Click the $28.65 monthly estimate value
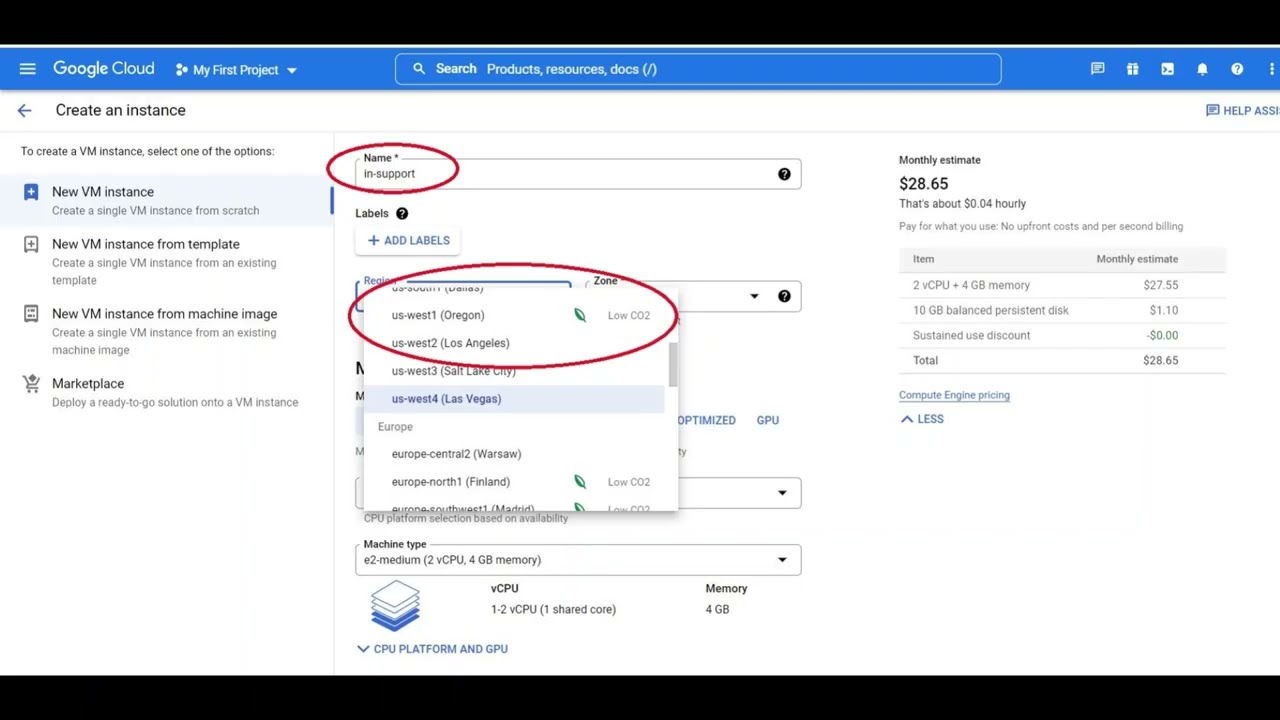The width and height of the screenshot is (1280, 720). (x=923, y=184)
